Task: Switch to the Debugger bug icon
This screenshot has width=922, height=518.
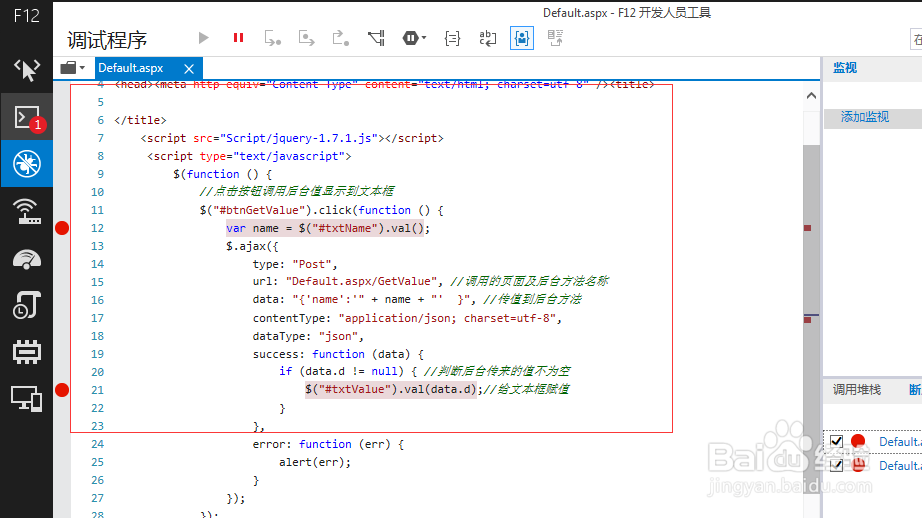Action: click(x=26, y=163)
